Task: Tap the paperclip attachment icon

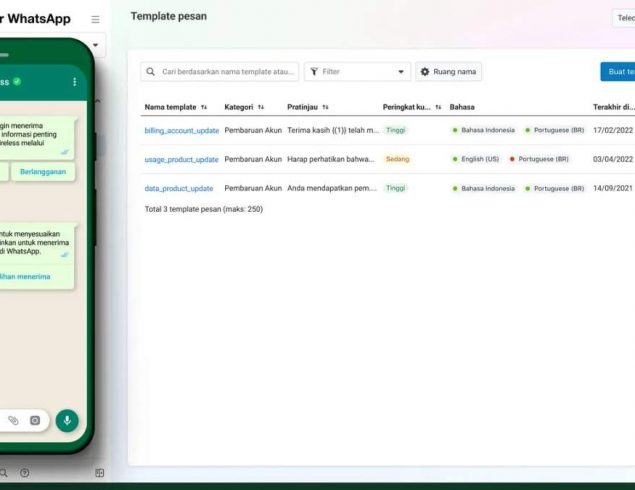Action: pyautogui.click(x=13, y=421)
